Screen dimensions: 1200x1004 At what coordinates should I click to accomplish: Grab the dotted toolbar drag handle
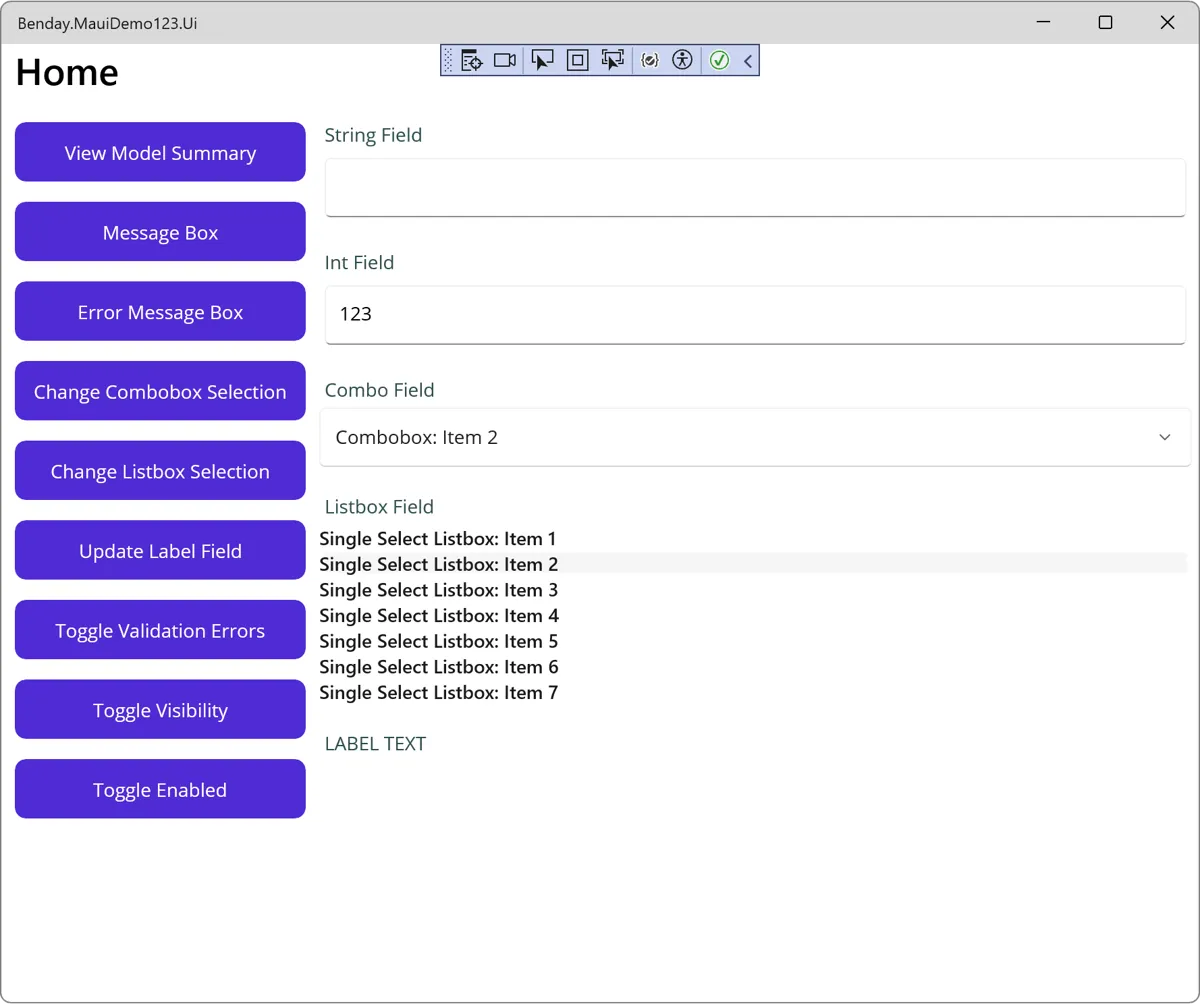[448, 61]
